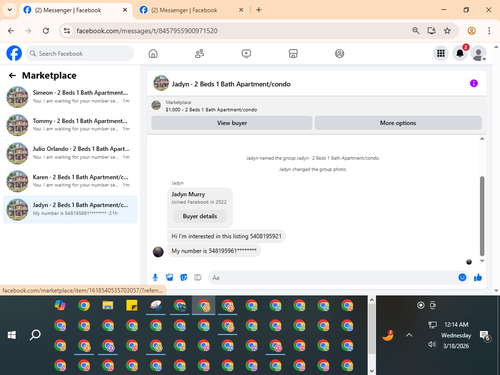The image size is (500, 375).
Task: Choose a GIF icon in composer
Action: (198, 277)
